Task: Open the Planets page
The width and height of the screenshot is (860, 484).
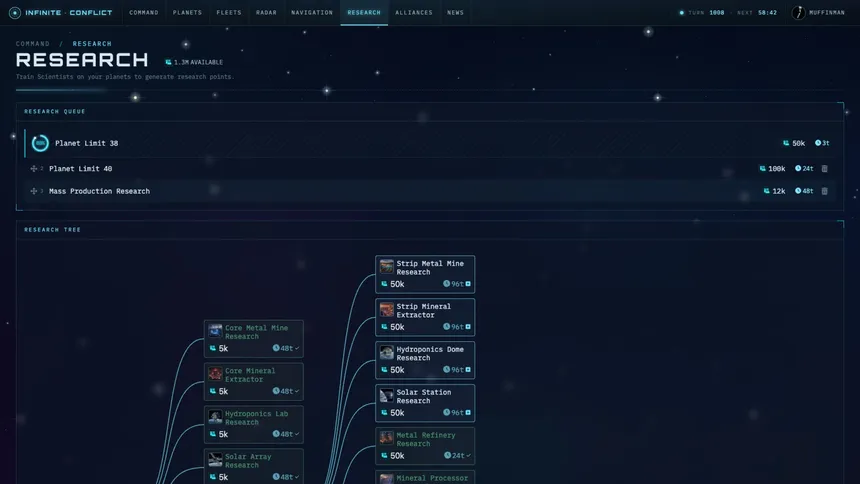Action: [x=187, y=13]
